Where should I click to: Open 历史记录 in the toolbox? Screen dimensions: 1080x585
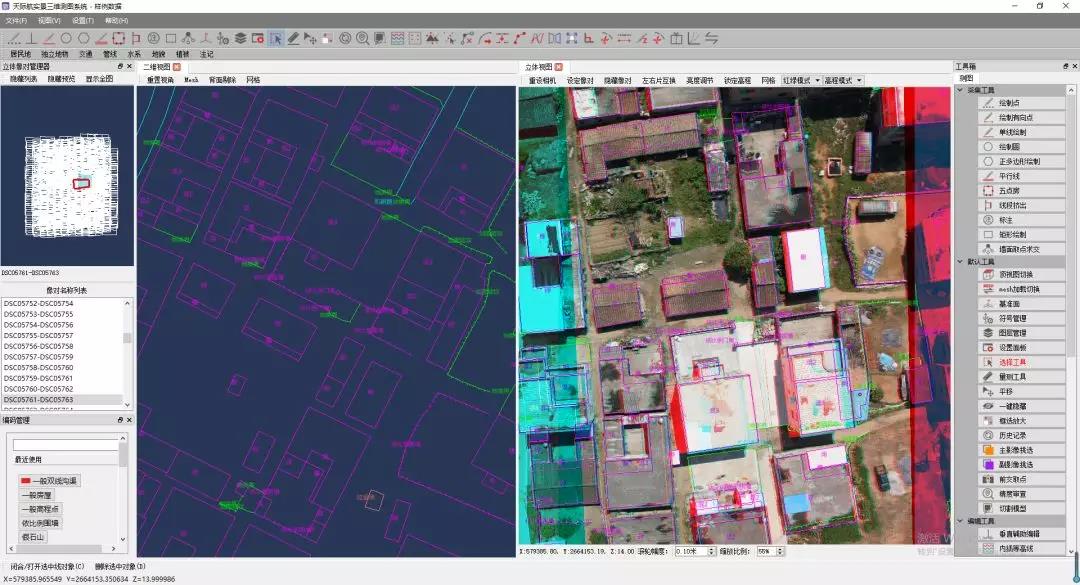coord(1012,435)
